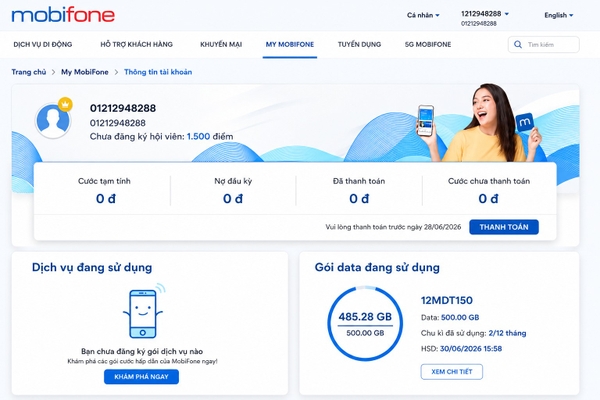Click the woman holding phone banner image
The image size is (600, 400).
(481, 122)
